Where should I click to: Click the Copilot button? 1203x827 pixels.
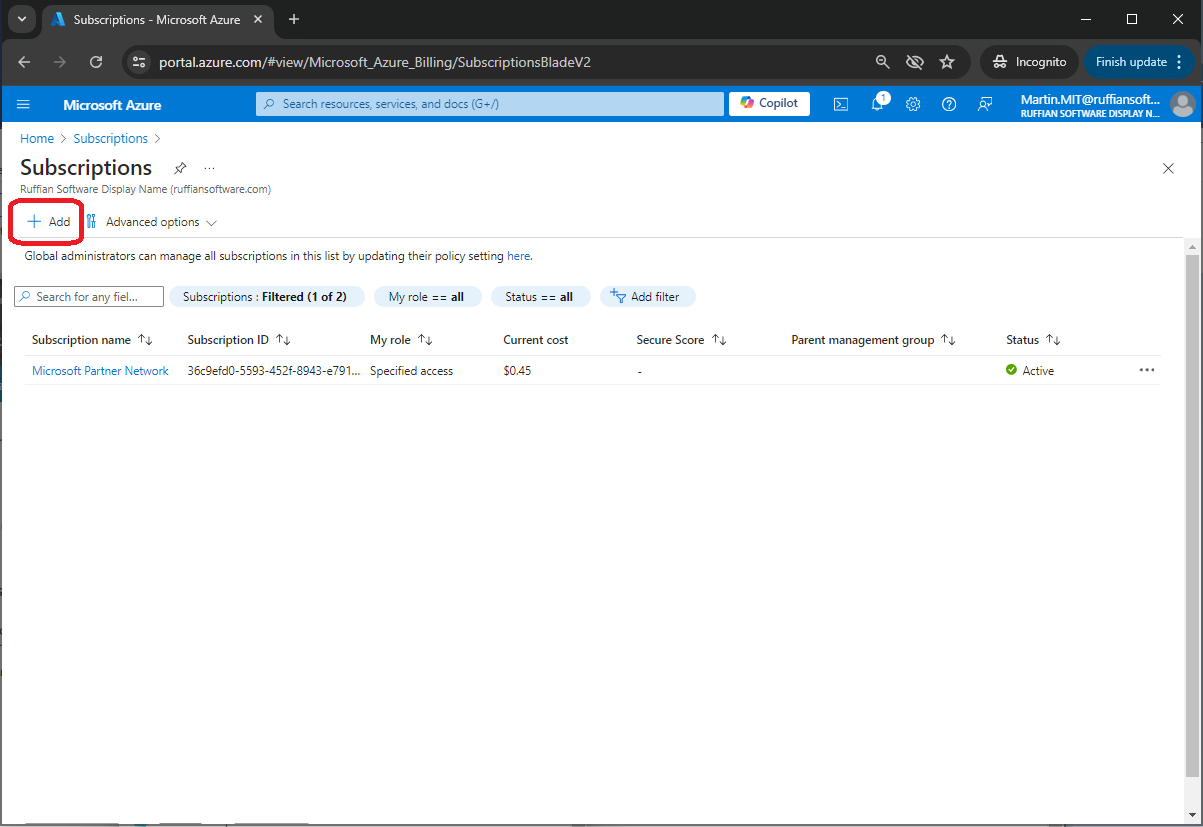tap(769, 103)
